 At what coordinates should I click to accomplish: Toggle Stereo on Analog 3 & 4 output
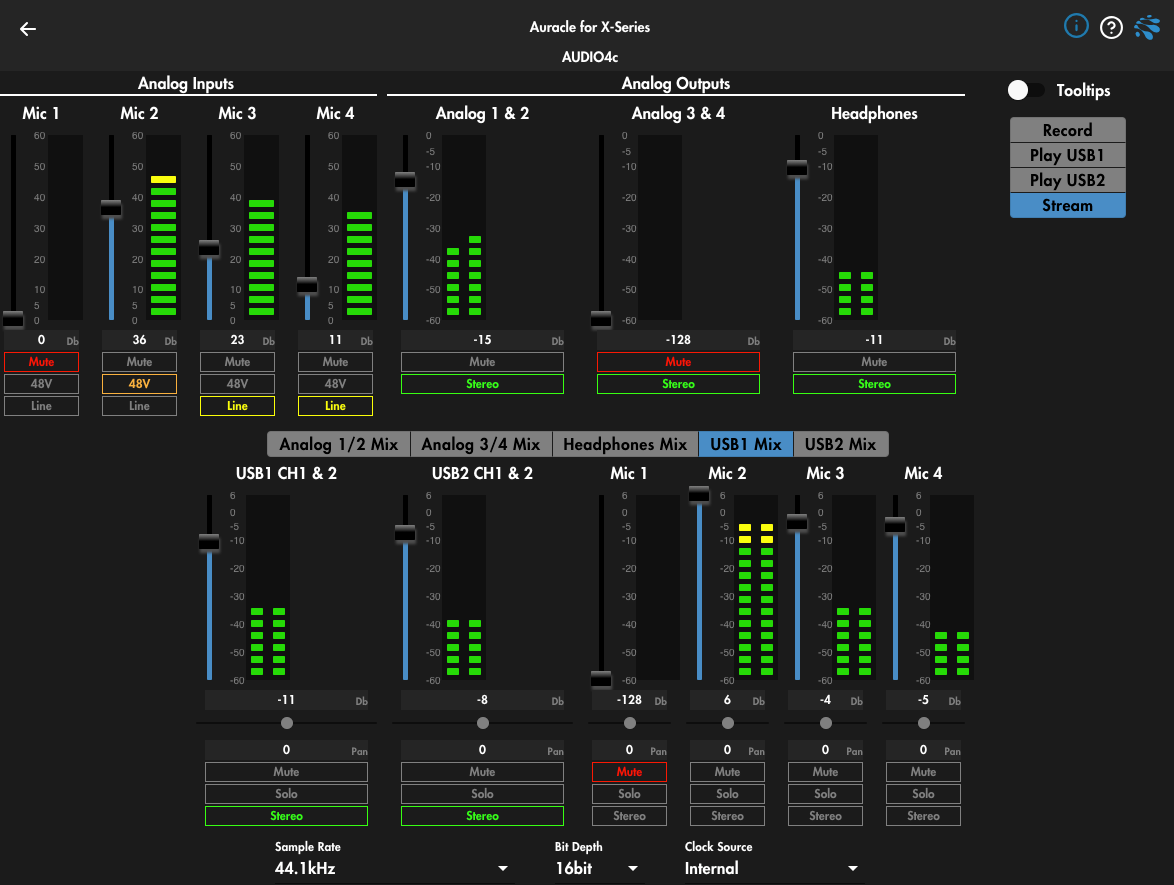point(678,384)
